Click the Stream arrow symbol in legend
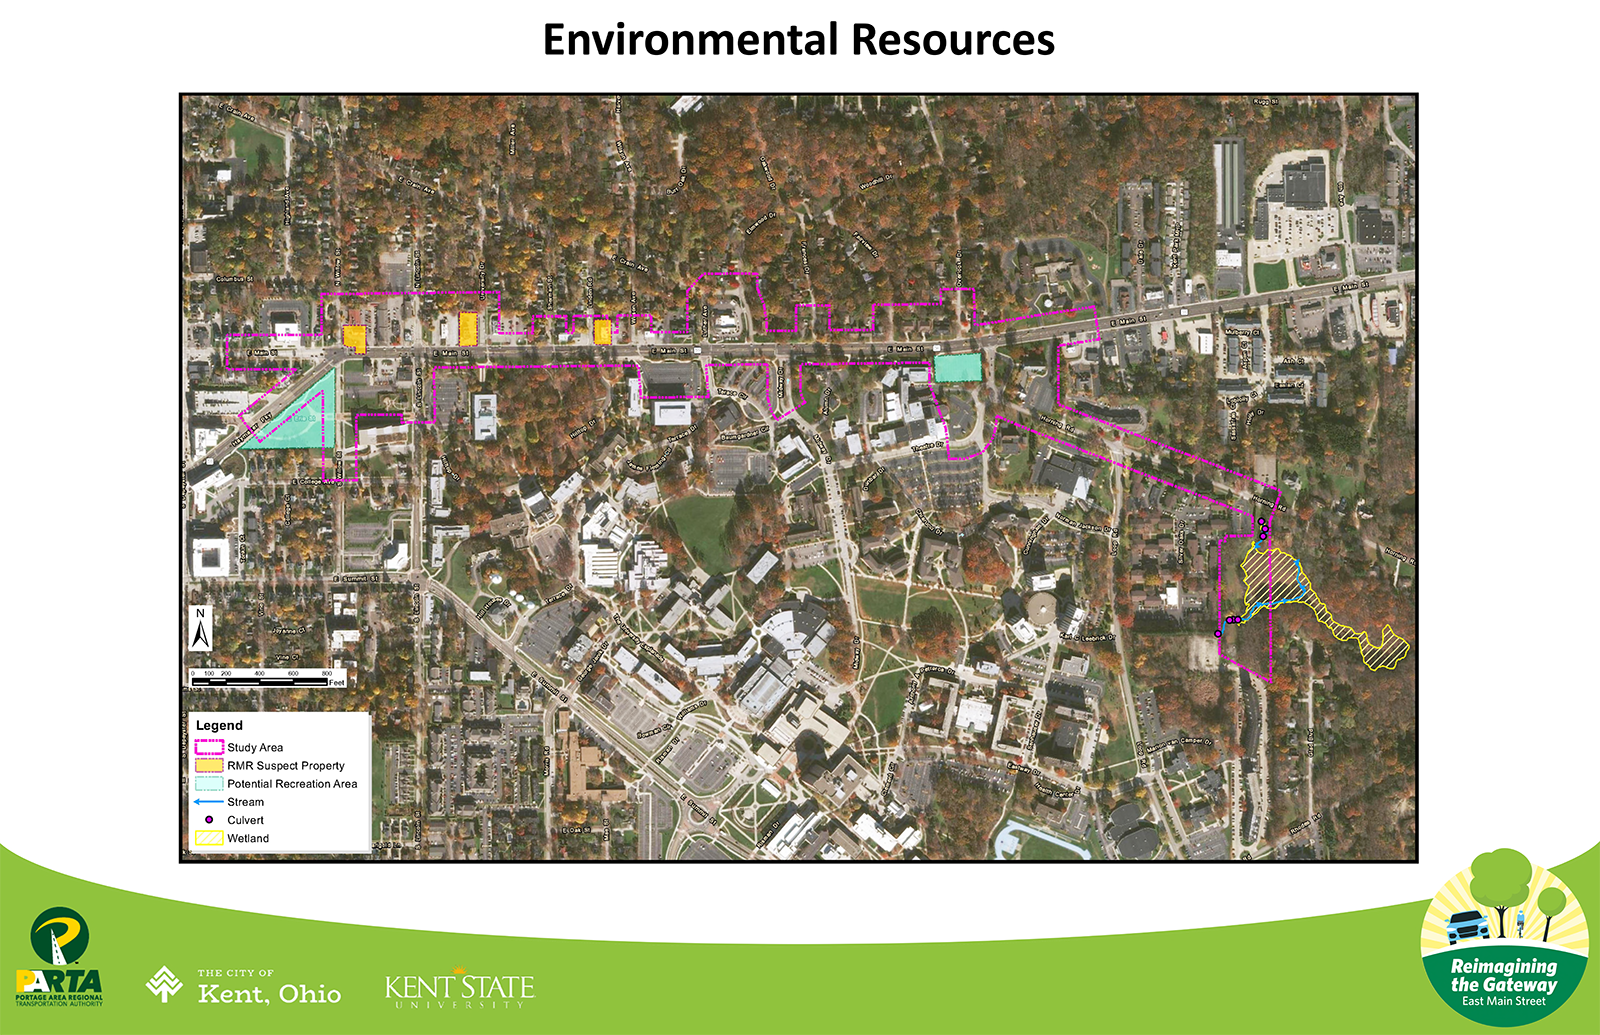 coord(209,802)
